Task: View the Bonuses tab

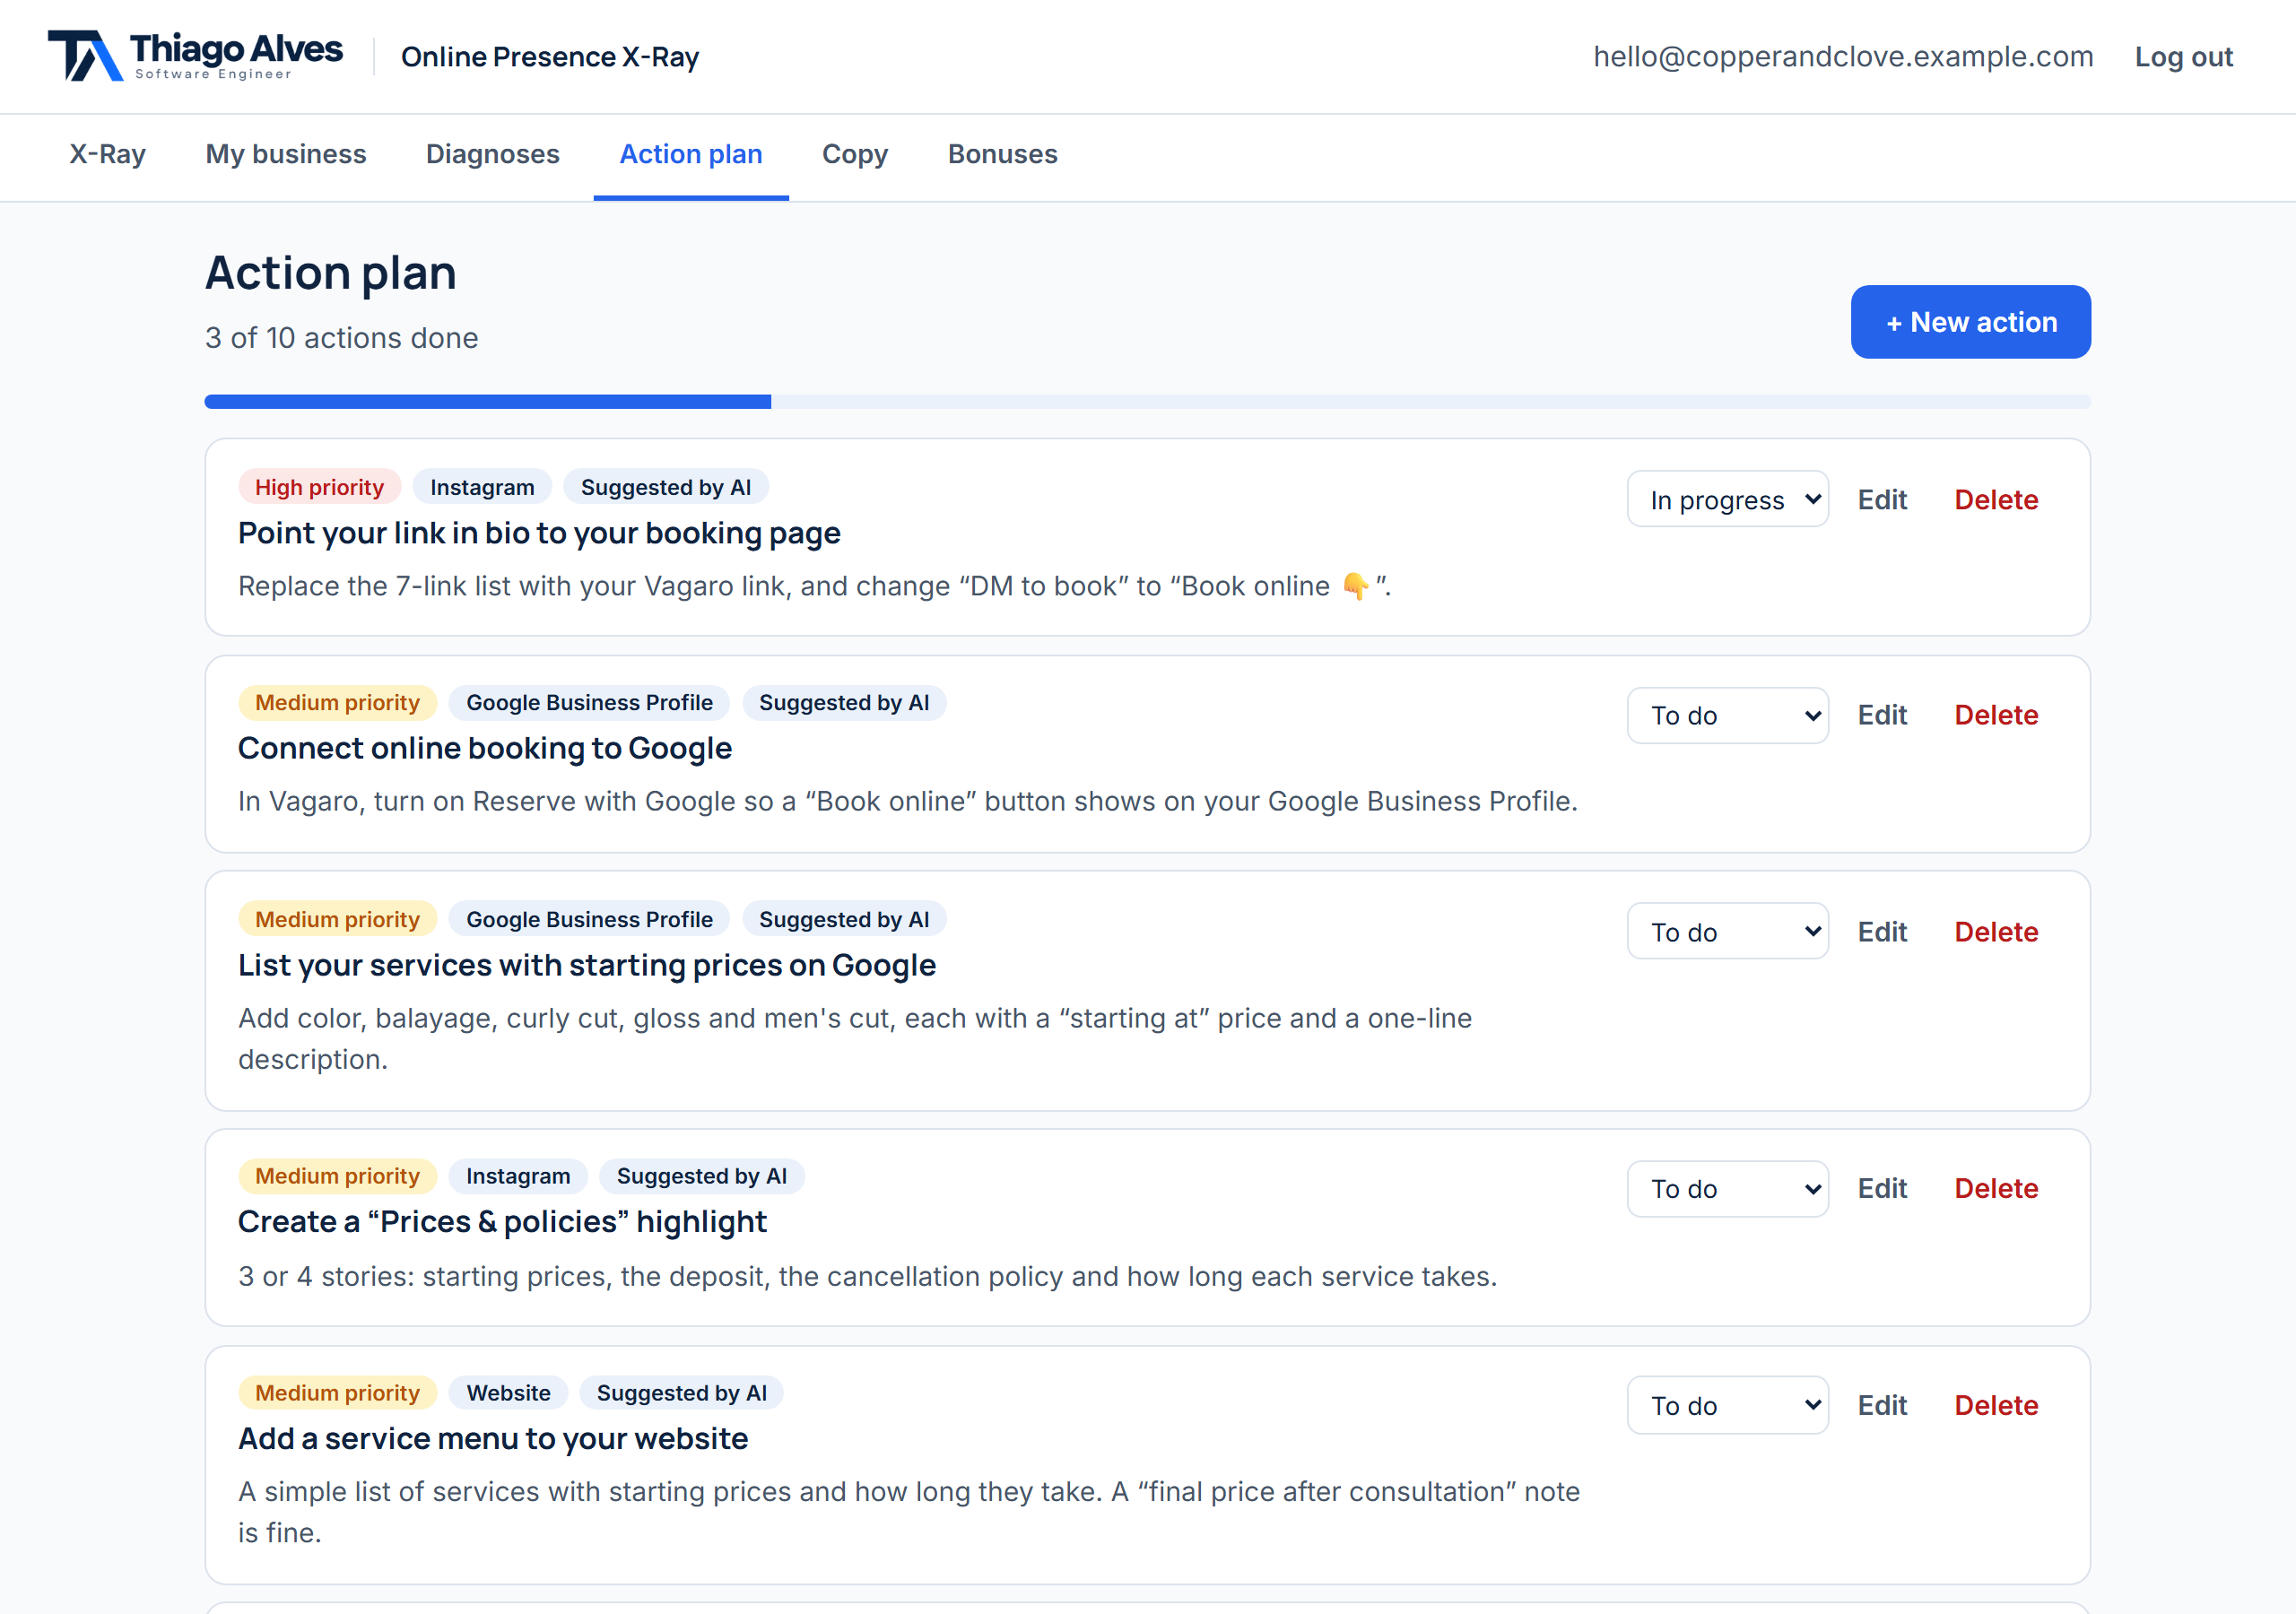Action: 1002,154
